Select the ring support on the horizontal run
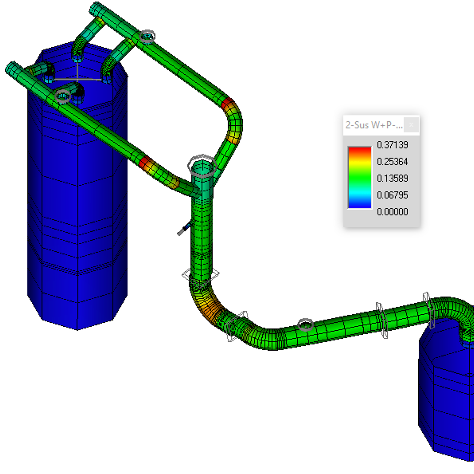 (x=305, y=324)
